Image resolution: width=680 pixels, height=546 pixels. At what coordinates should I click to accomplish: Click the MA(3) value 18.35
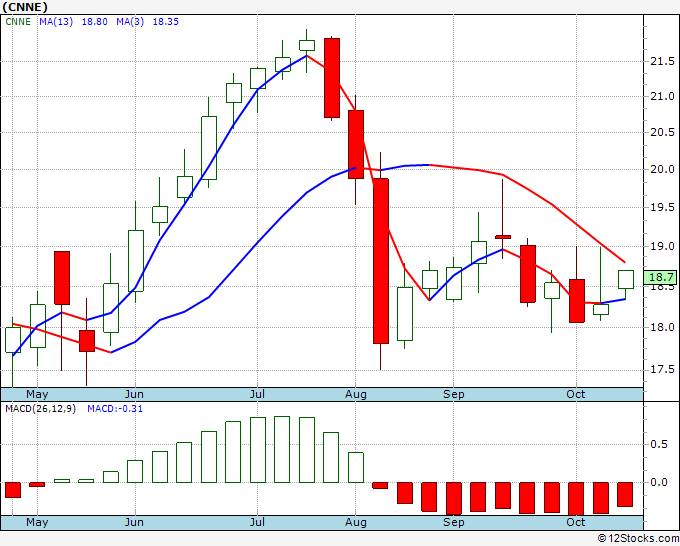(166, 22)
